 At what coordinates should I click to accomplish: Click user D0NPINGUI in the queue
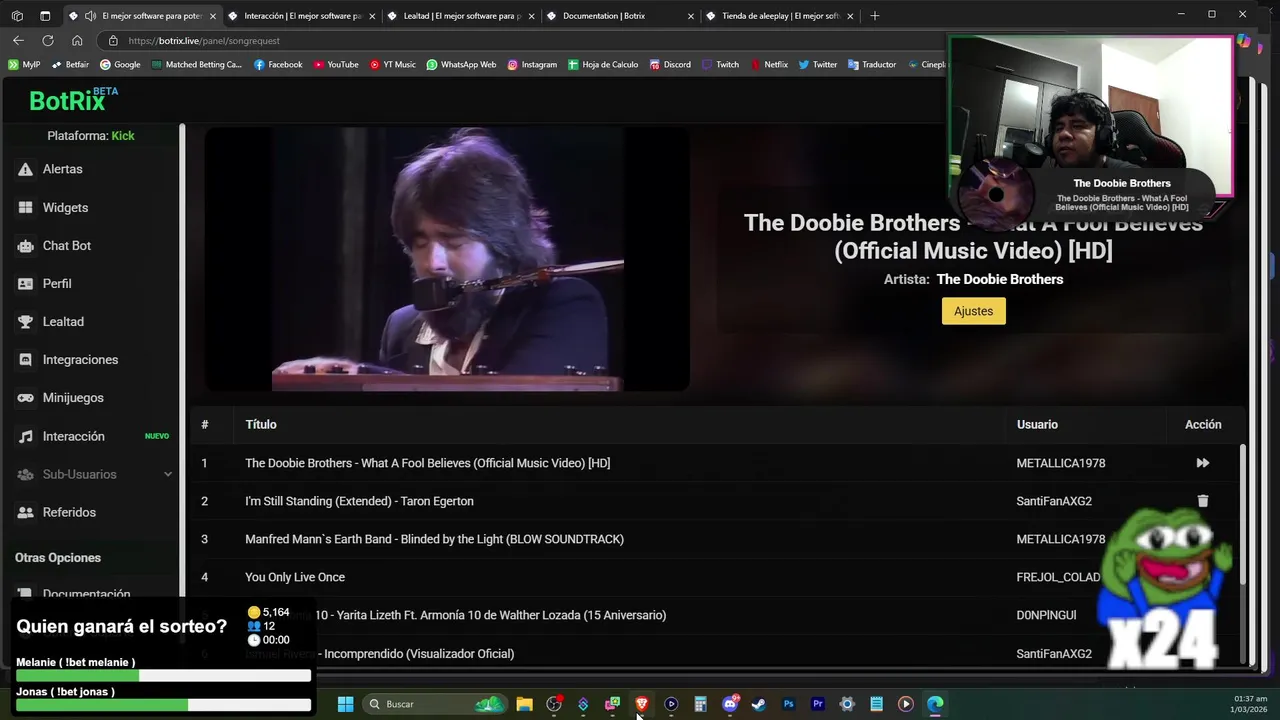click(1046, 615)
